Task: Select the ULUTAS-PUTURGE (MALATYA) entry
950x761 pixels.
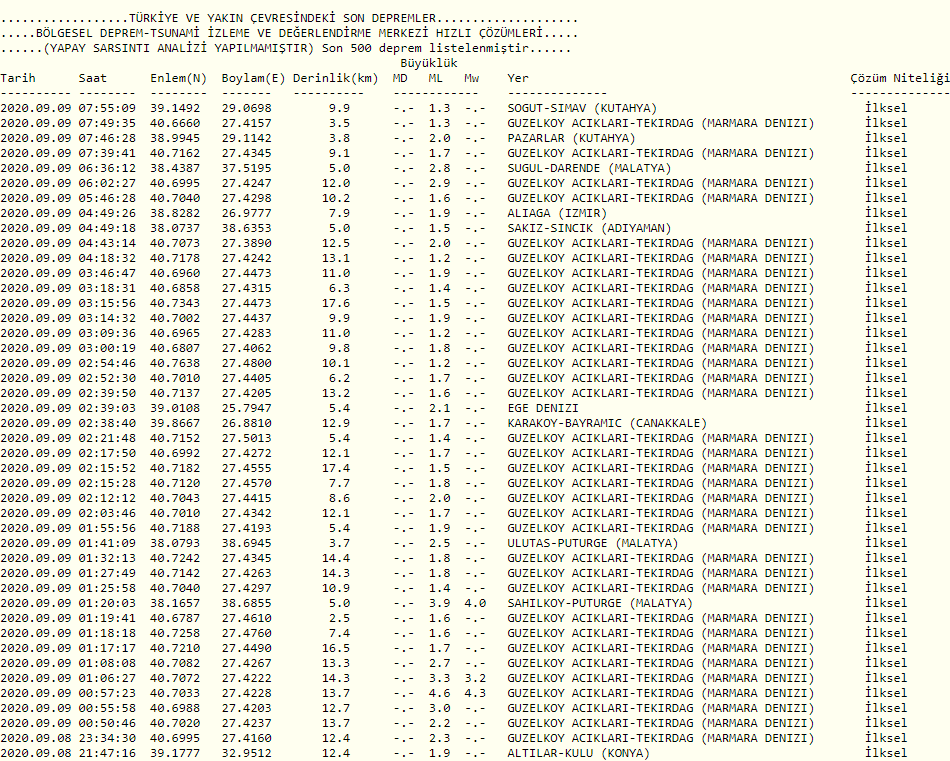Action: [x=593, y=543]
